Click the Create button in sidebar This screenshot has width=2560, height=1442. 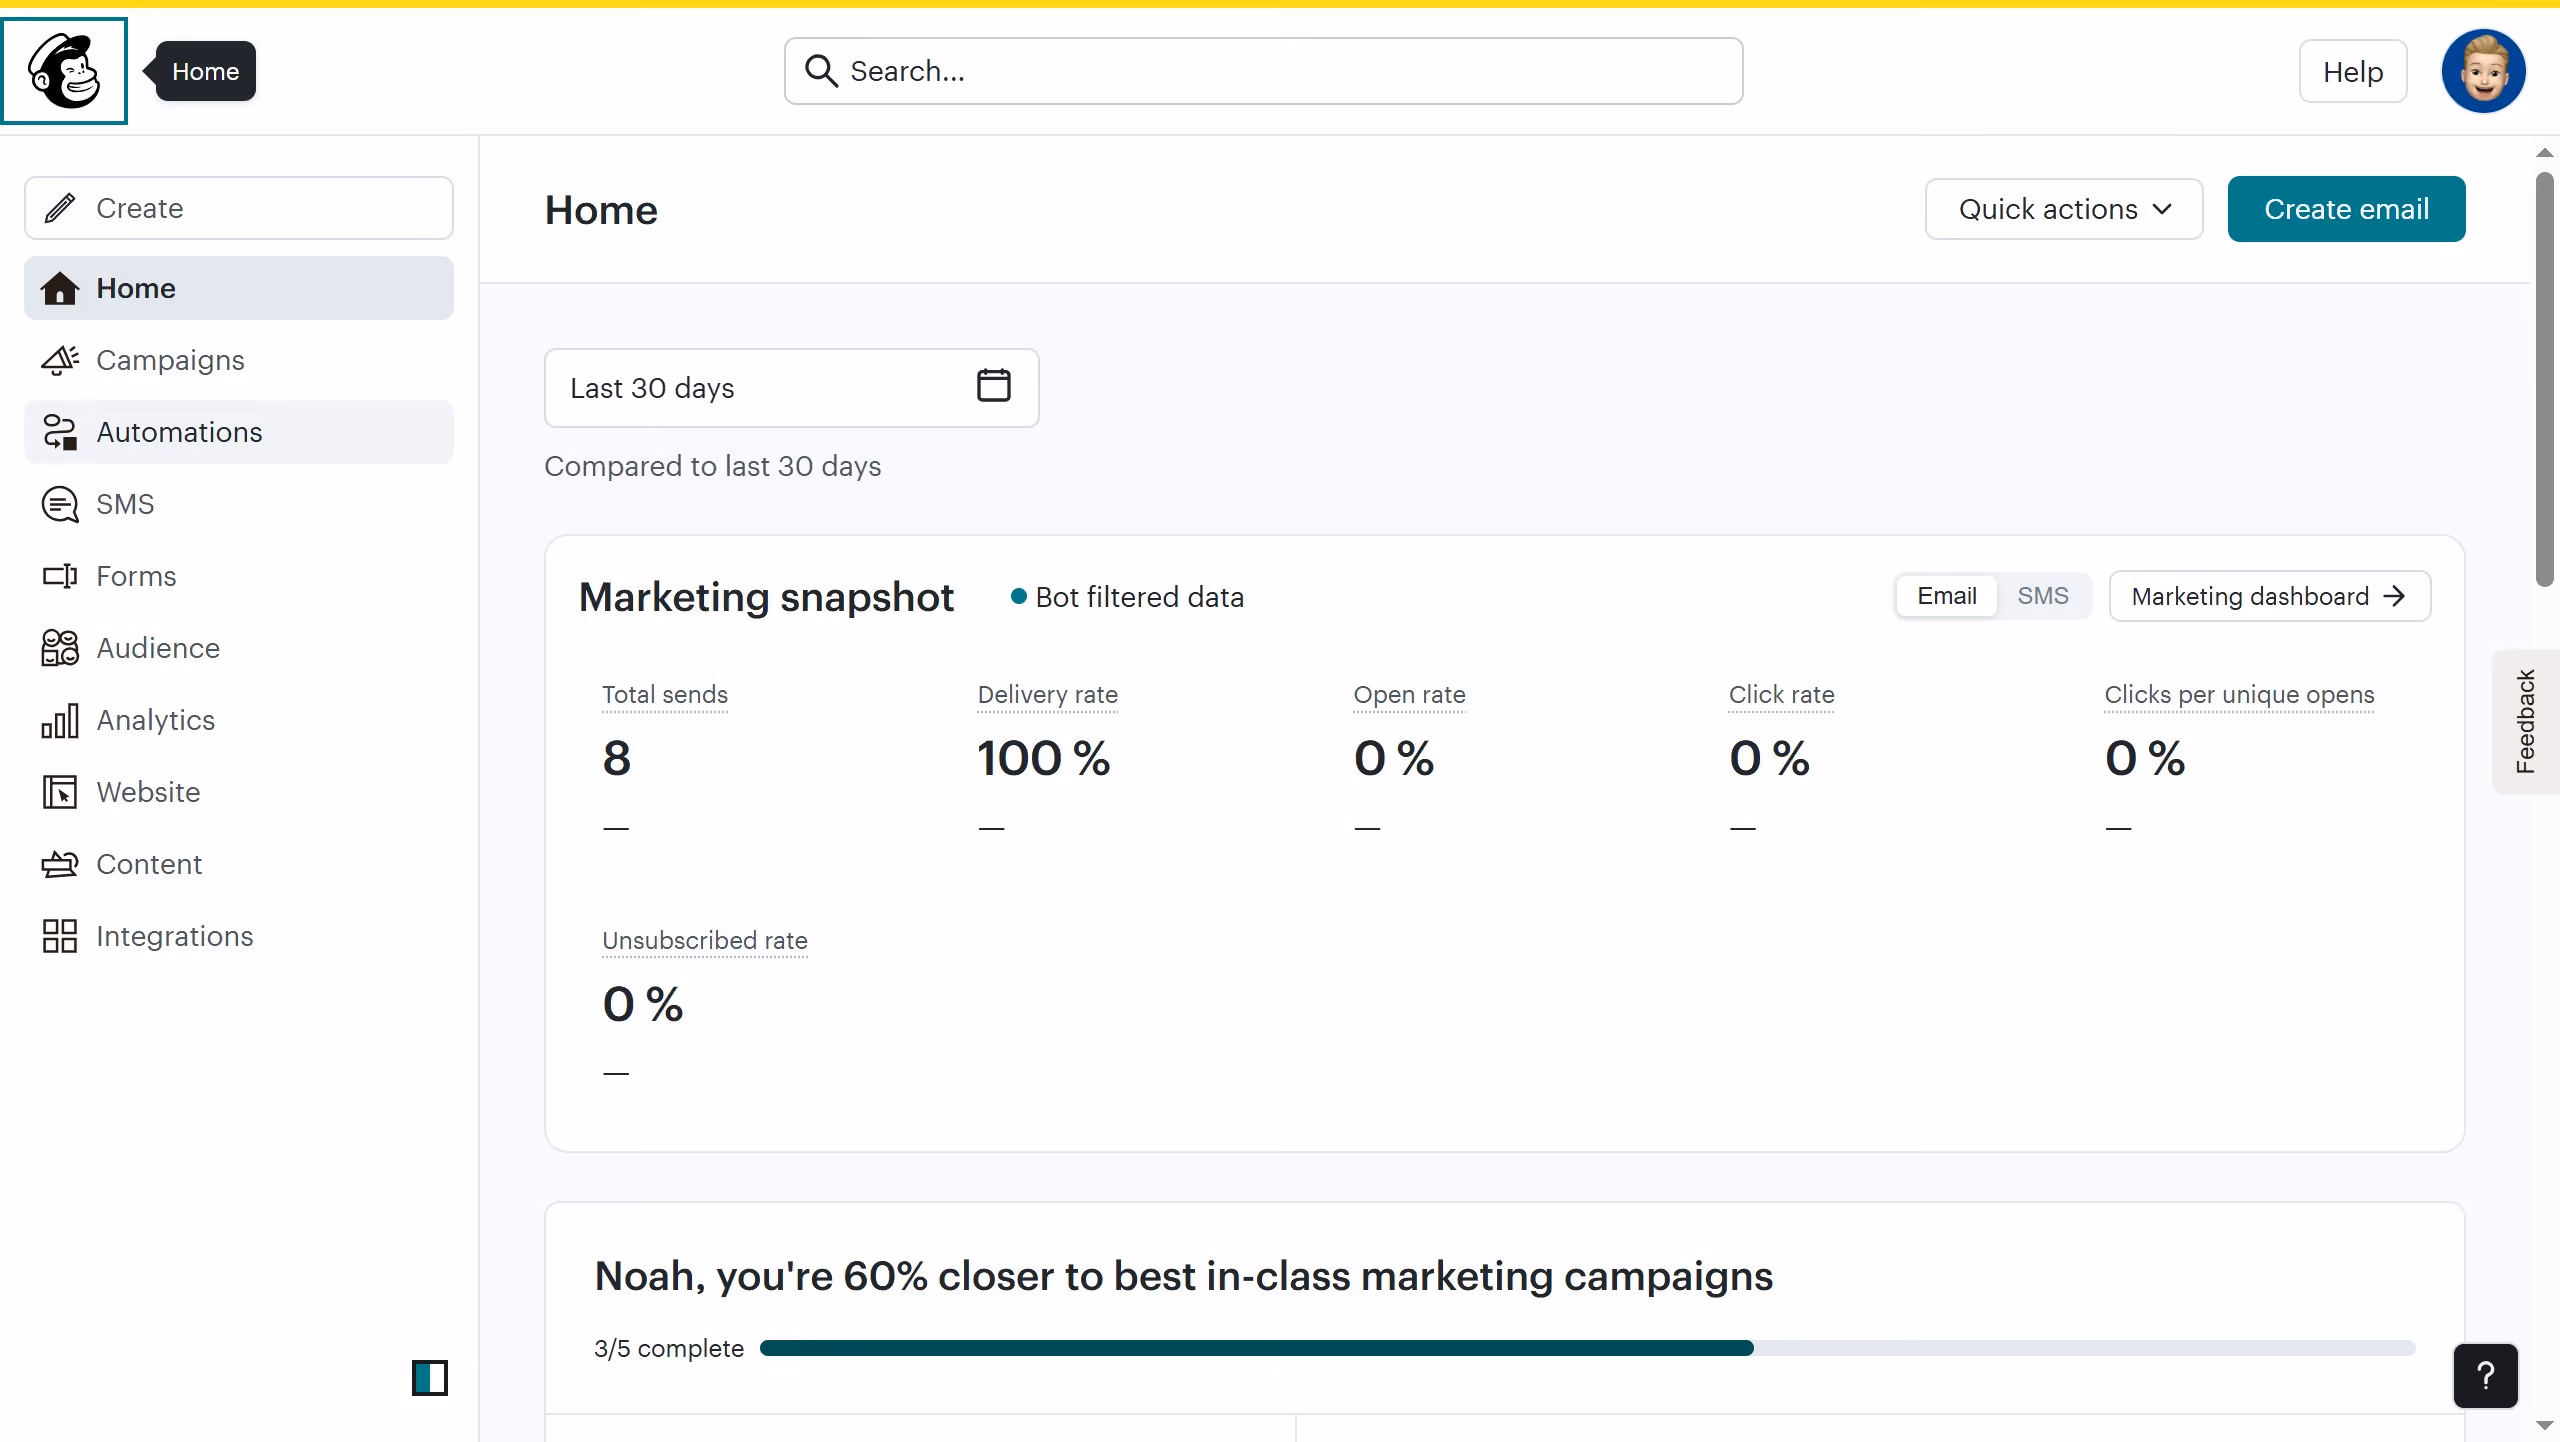tap(239, 208)
